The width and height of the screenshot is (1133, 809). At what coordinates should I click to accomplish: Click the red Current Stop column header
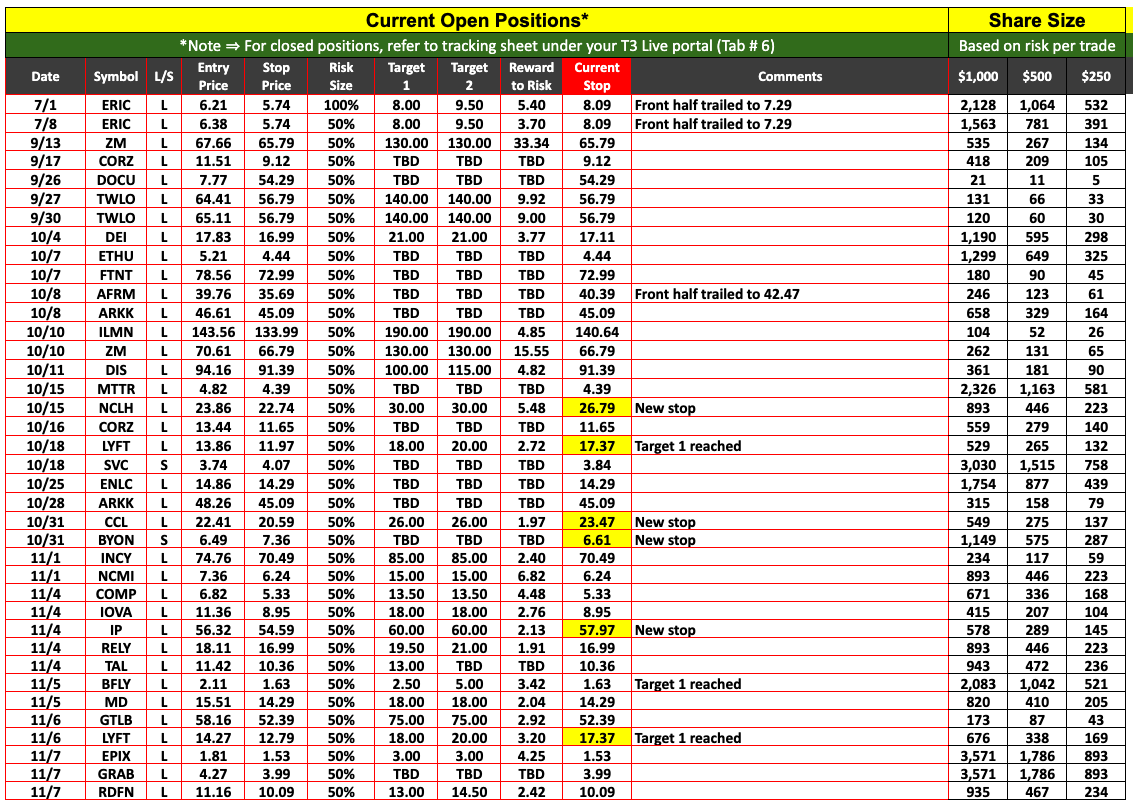(x=596, y=76)
